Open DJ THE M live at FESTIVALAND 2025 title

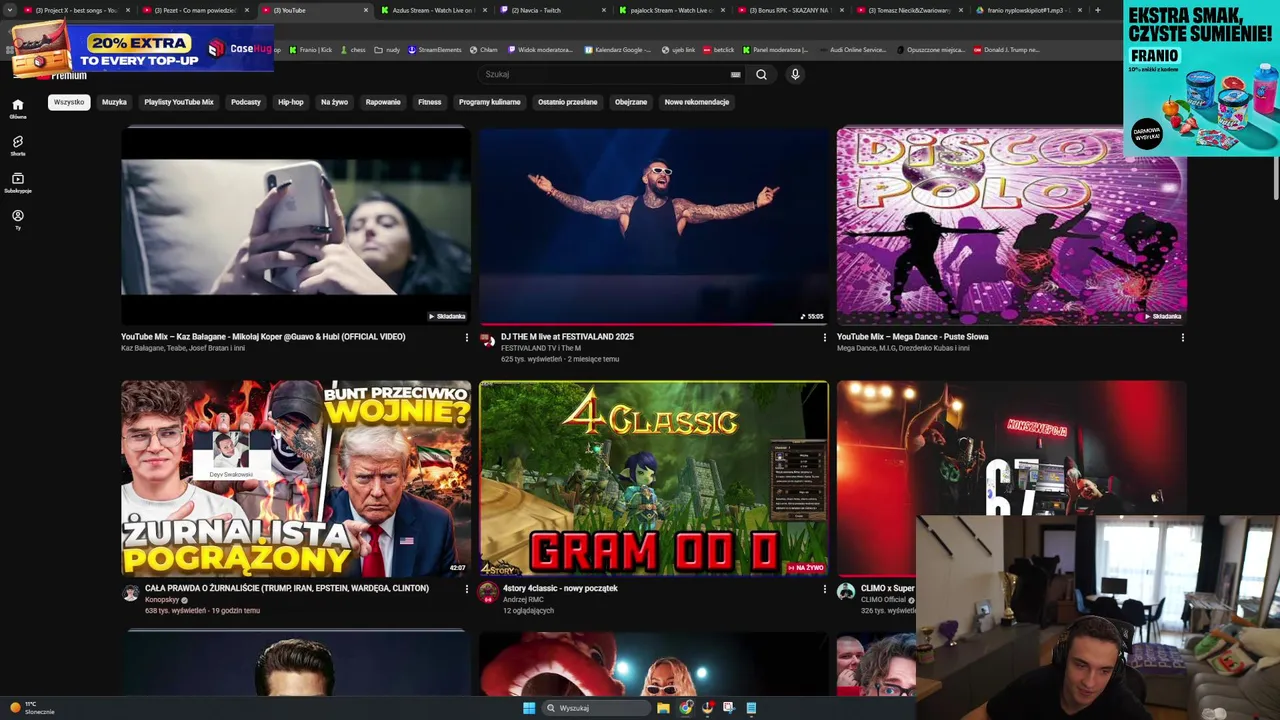pyautogui.click(x=567, y=337)
